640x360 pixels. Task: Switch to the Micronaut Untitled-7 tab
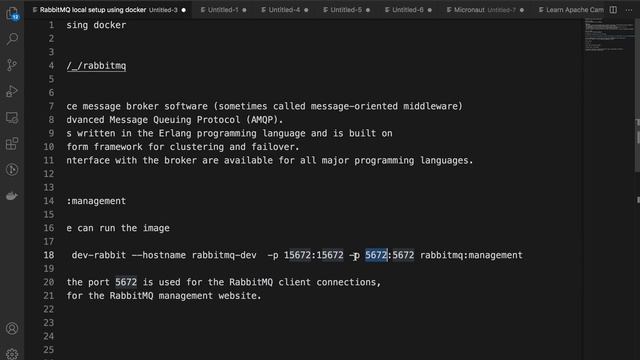(x=485, y=10)
